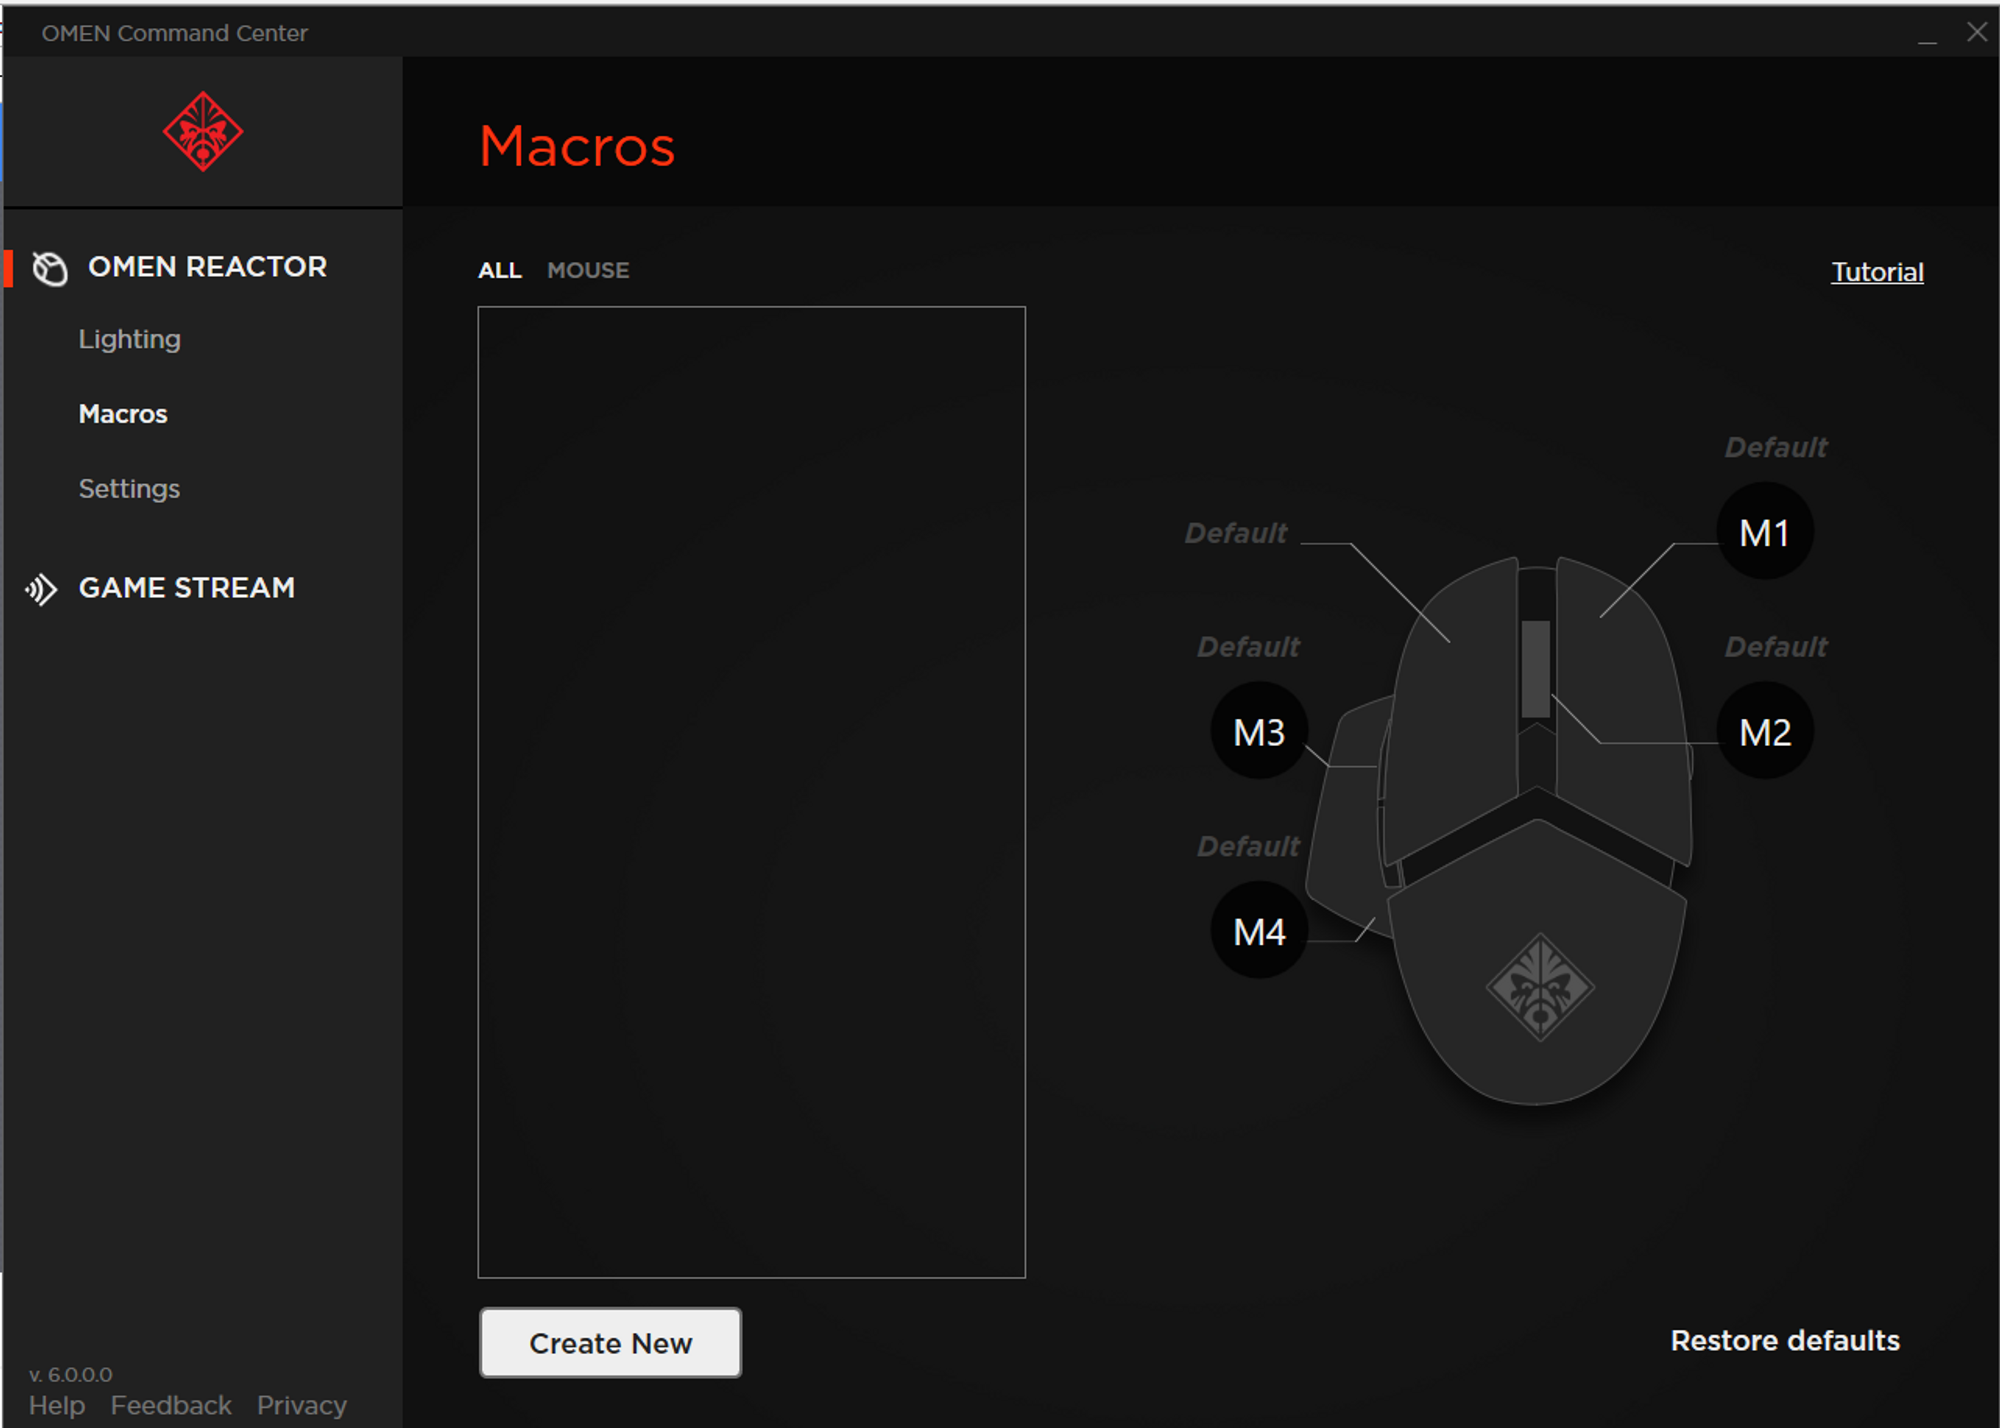Click the OMEN diamond logo in sidebar
Viewport: 2000px width, 1428px height.
point(203,132)
